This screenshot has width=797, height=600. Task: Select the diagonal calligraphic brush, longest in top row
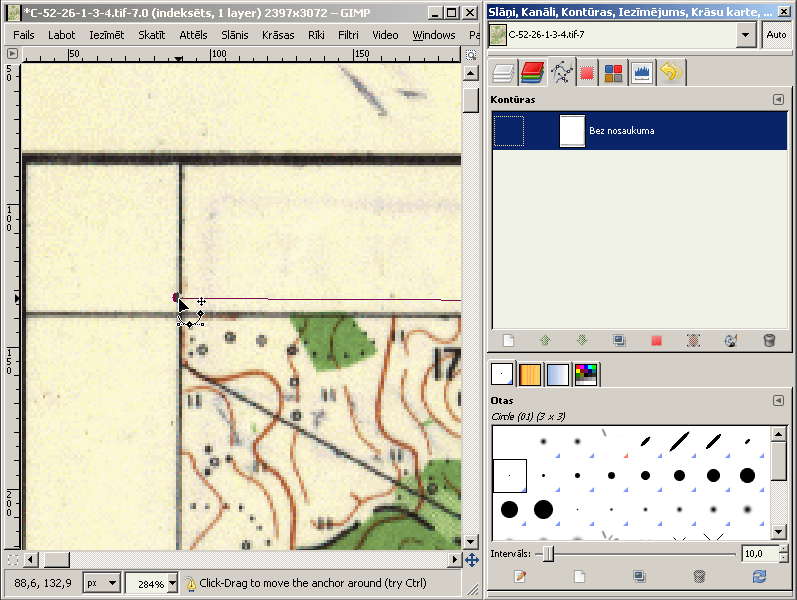pyautogui.click(x=679, y=441)
